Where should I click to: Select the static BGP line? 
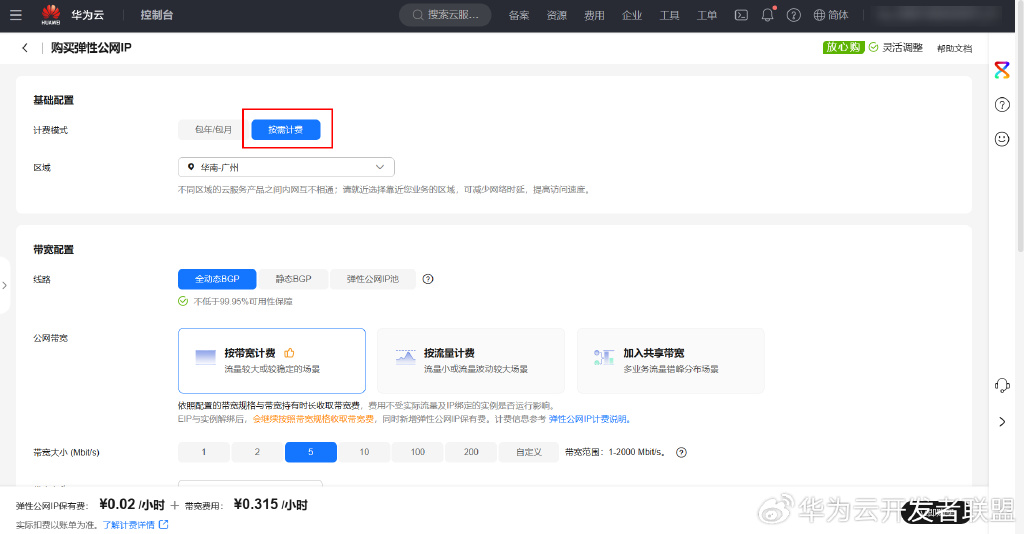(x=293, y=279)
